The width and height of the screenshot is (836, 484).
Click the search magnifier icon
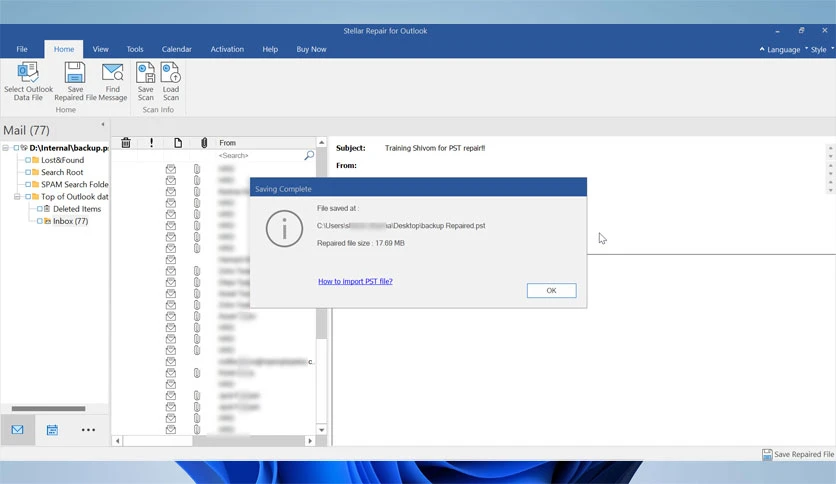coord(309,155)
